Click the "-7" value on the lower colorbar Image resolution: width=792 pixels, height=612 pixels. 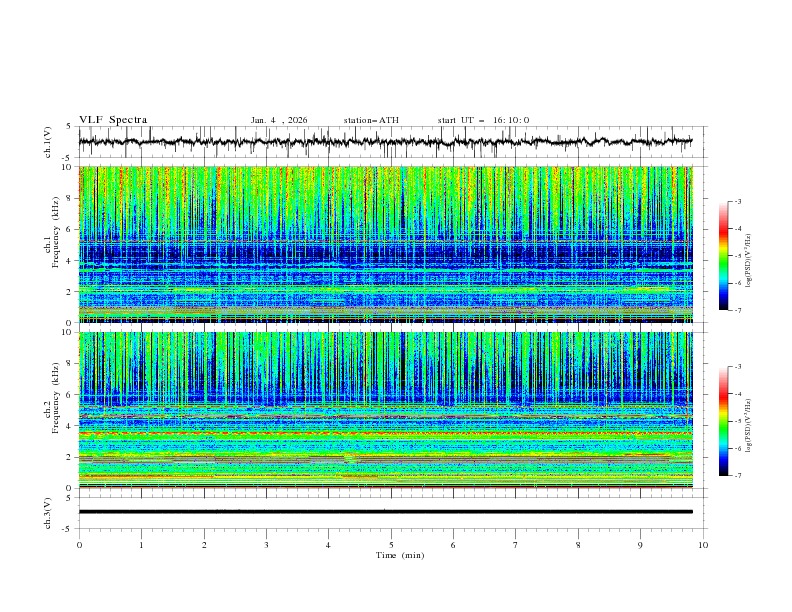click(738, 475)
